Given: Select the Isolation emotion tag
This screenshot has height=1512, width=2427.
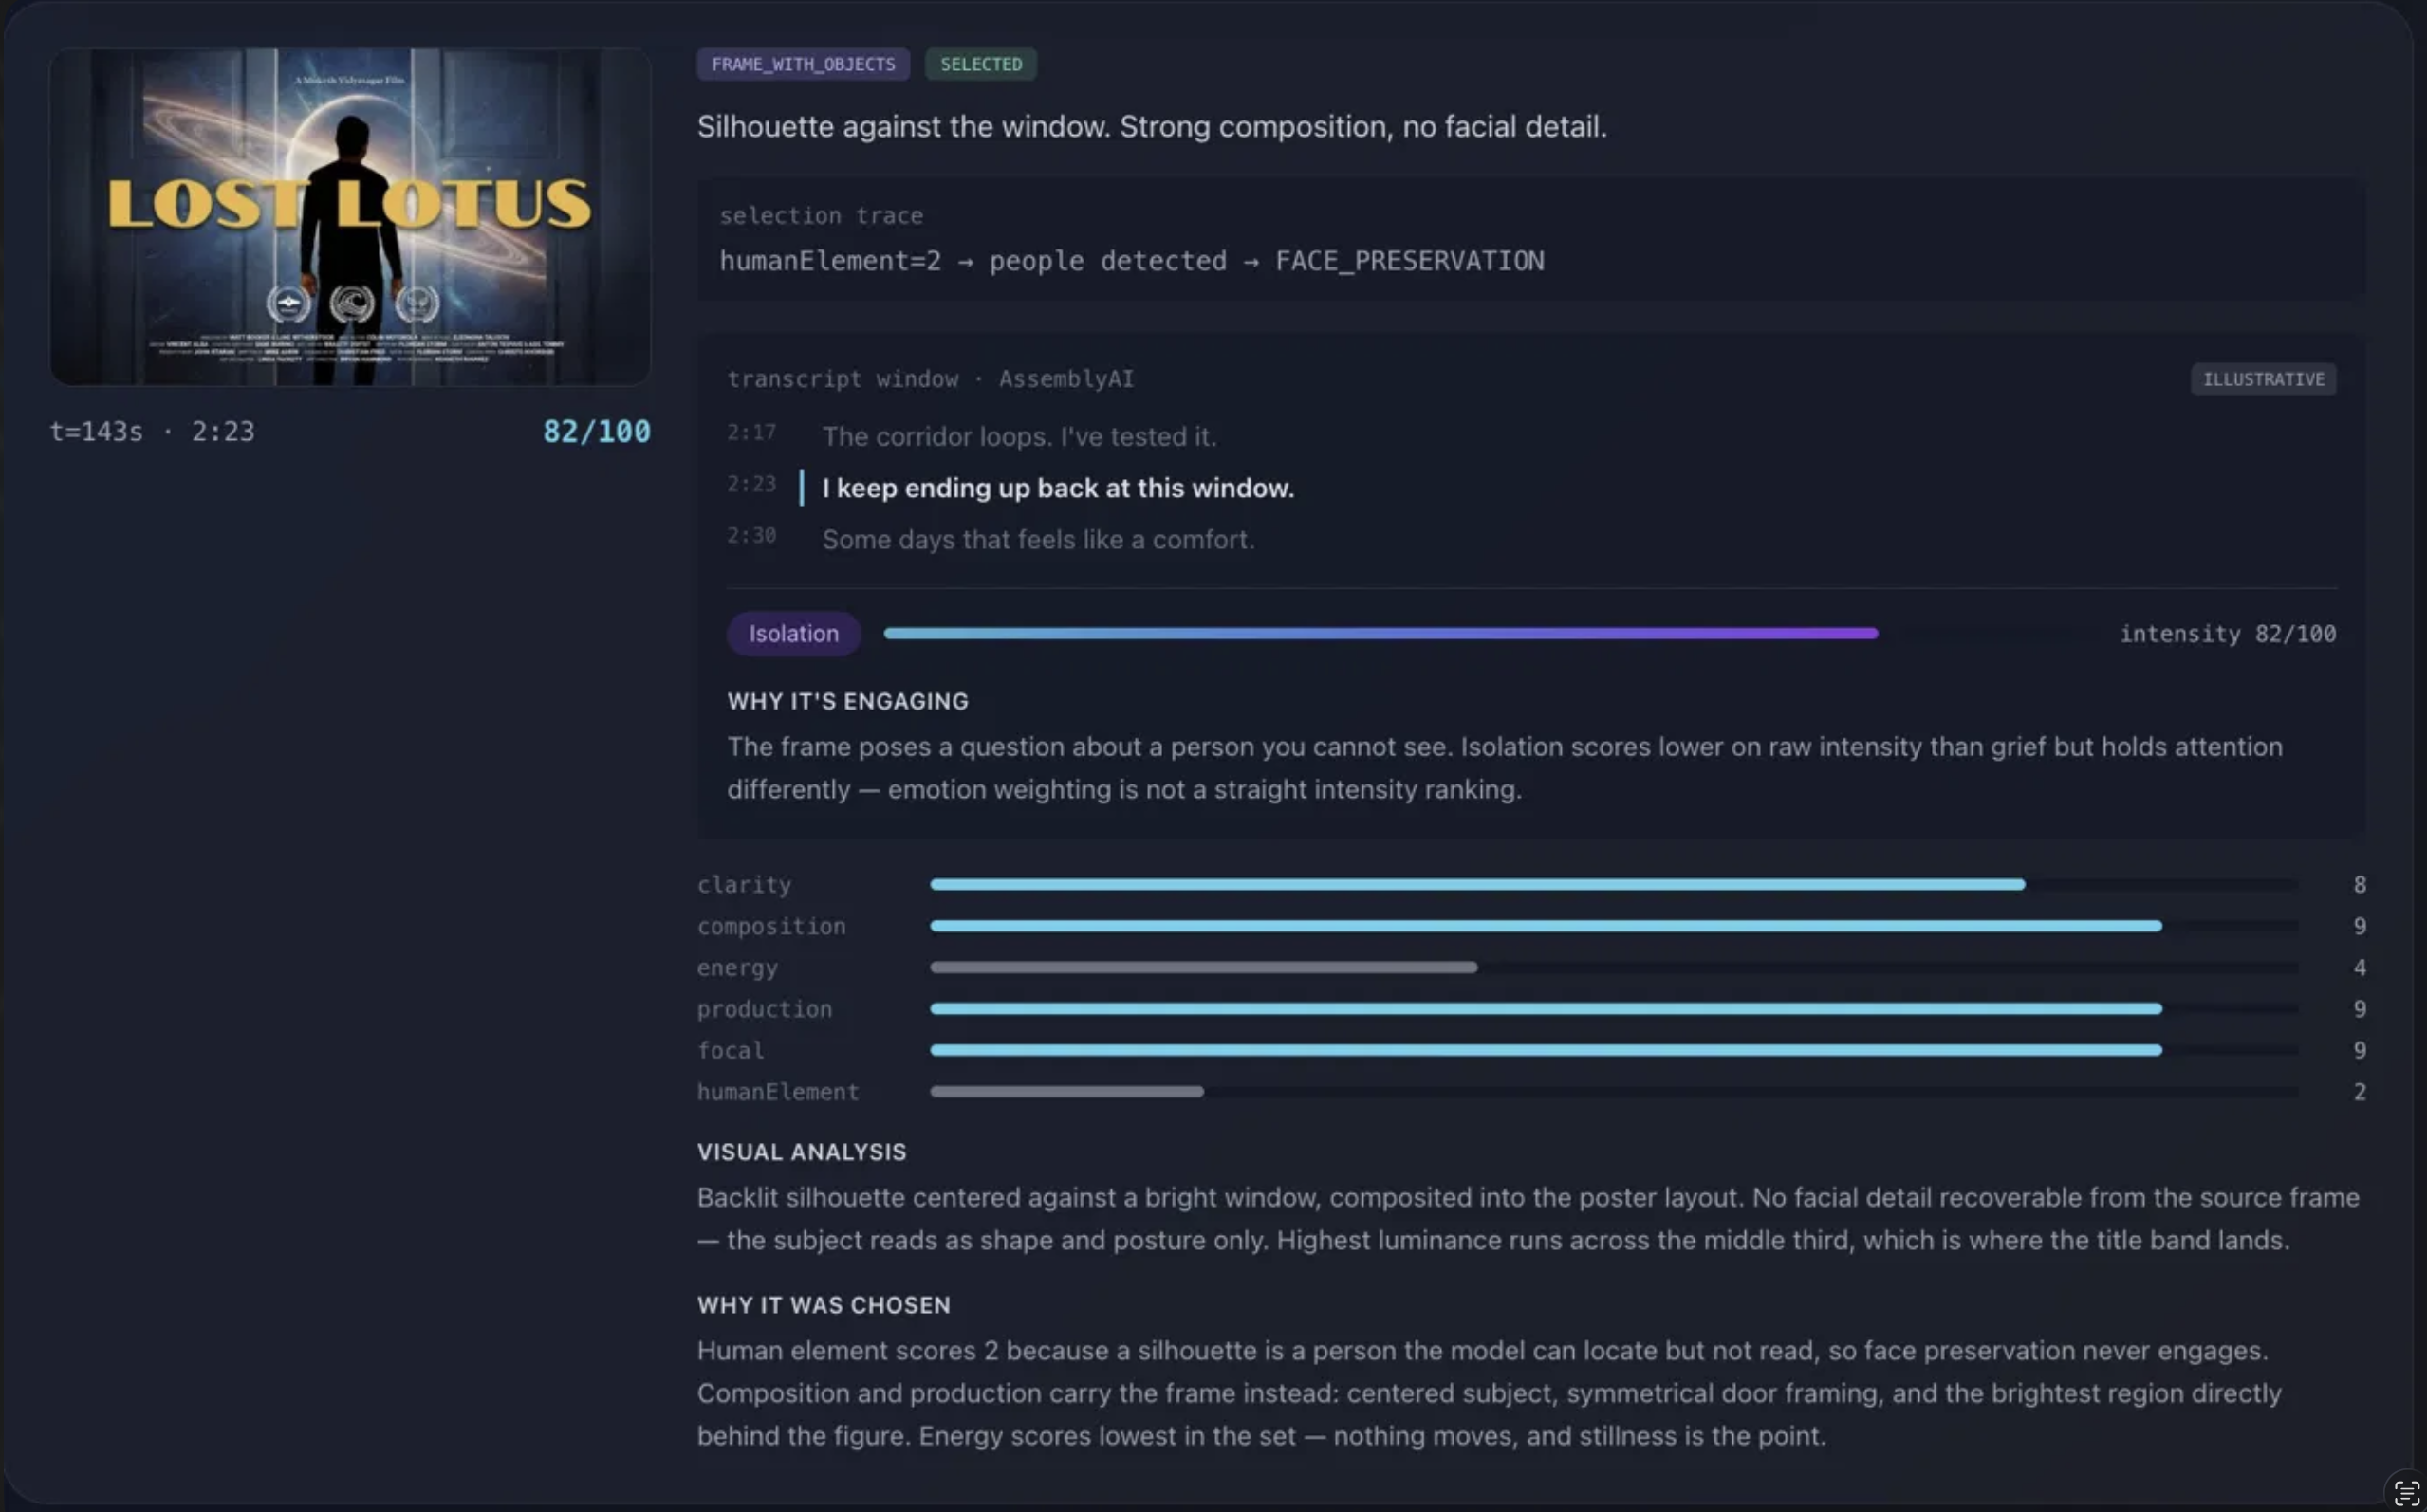Looking at the screenshot, I should click(793, 634).
